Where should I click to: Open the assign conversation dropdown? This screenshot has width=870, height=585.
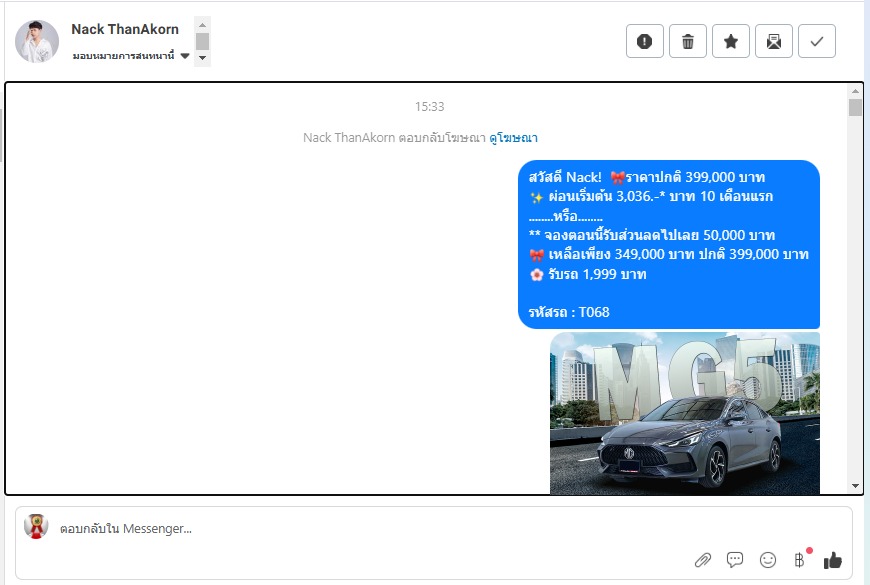tap(131, 56)
